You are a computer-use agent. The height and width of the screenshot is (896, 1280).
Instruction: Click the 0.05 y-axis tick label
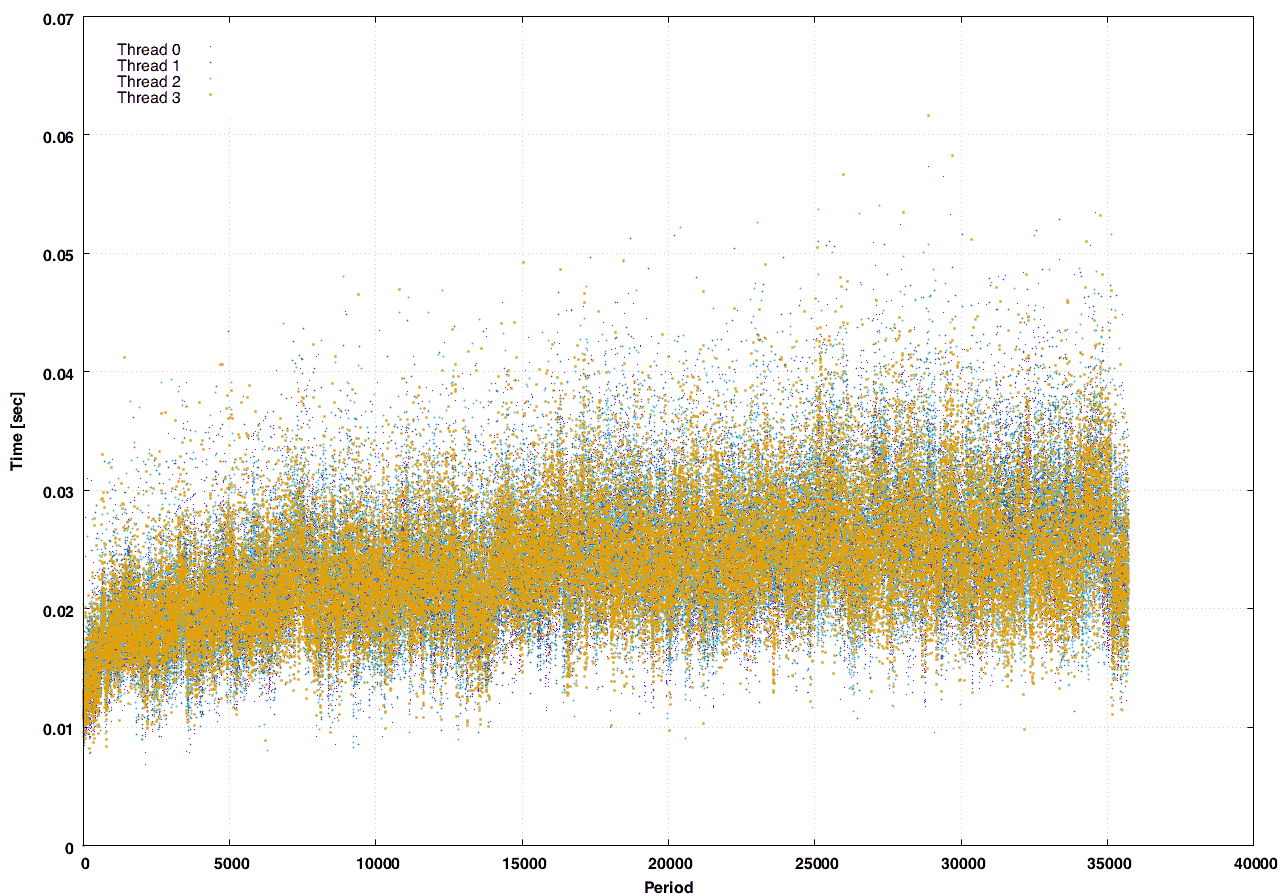[x=57, y=254]
